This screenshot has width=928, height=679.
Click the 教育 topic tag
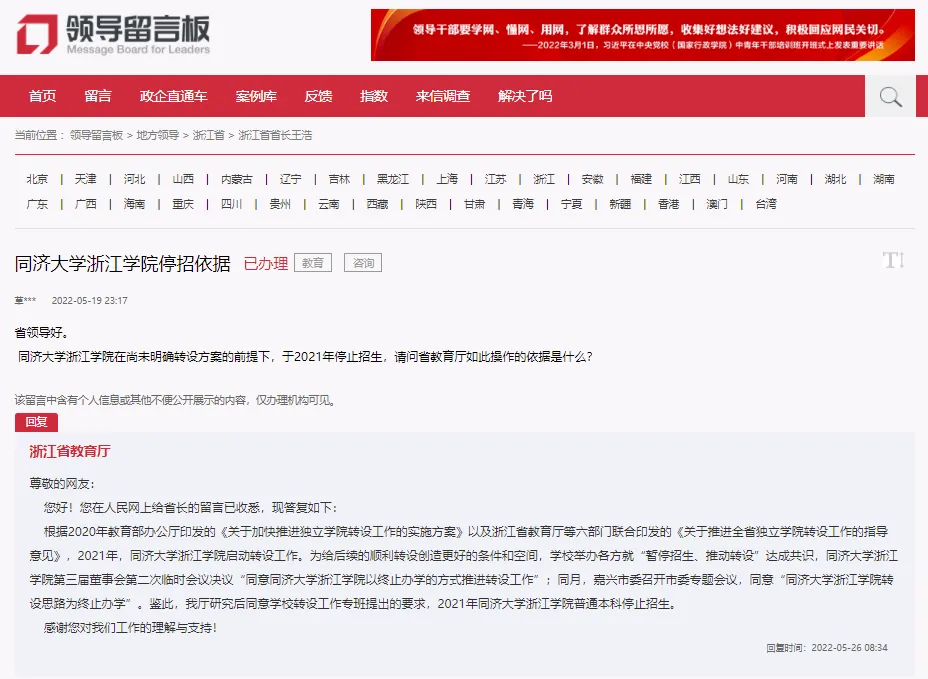pos(311,262)
